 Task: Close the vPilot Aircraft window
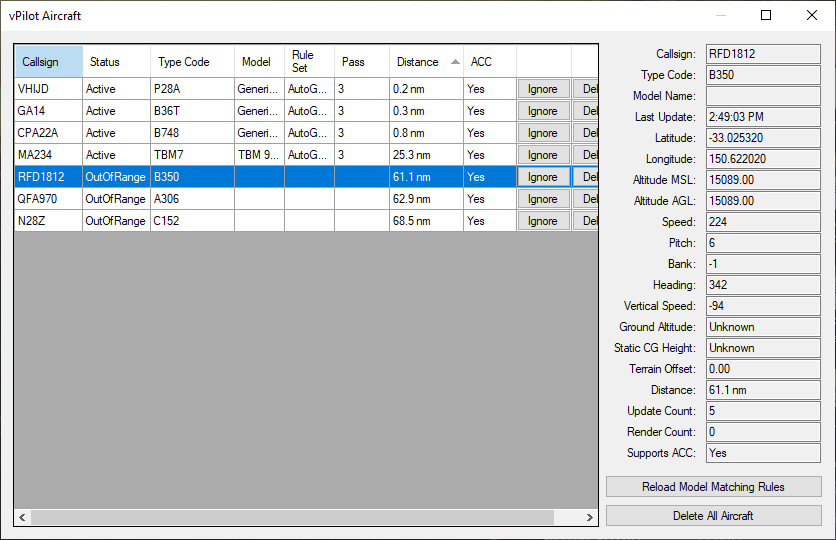pyautogui.click(x=812, y=15)
